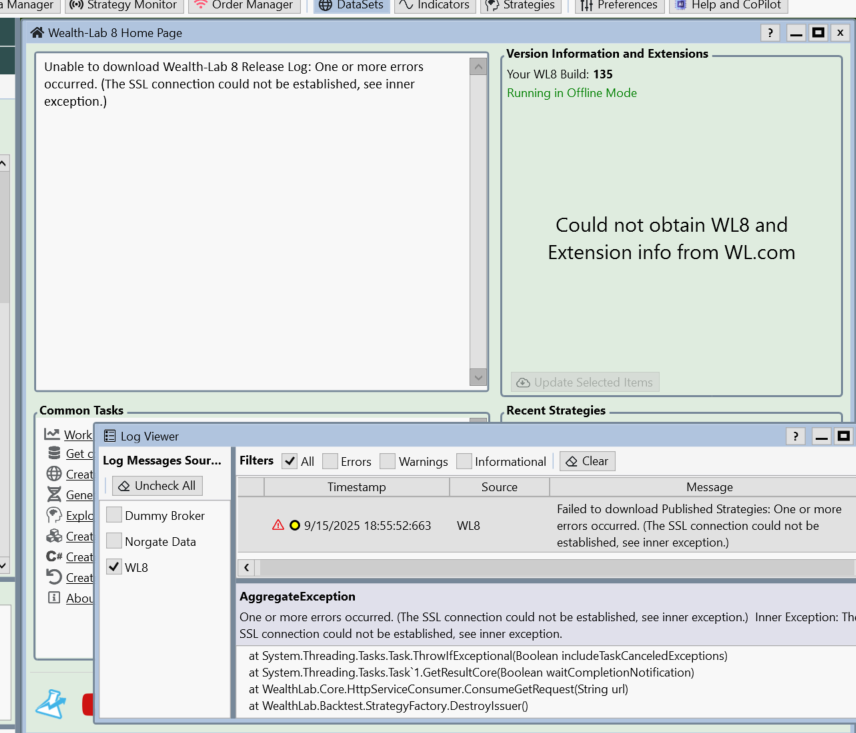Viewport: 856px width, 733px height.
Task: Toggle the Errors filter checkbox
Action: click(329, 461)
